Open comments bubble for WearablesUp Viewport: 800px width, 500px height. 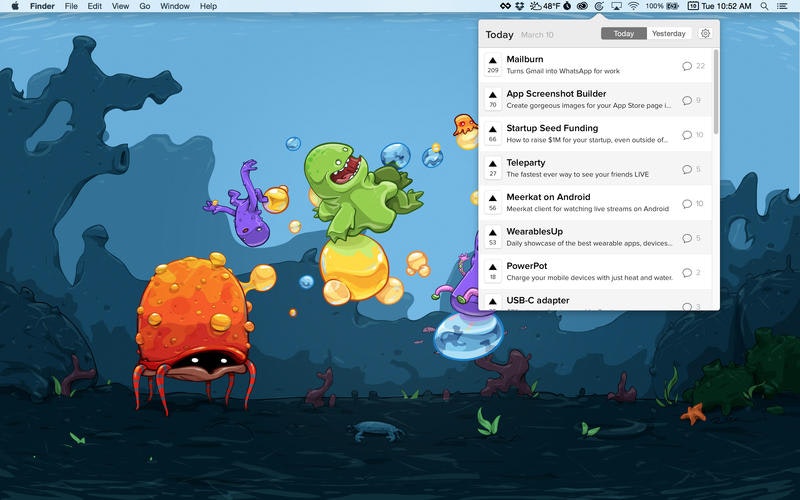coord(687,238)
